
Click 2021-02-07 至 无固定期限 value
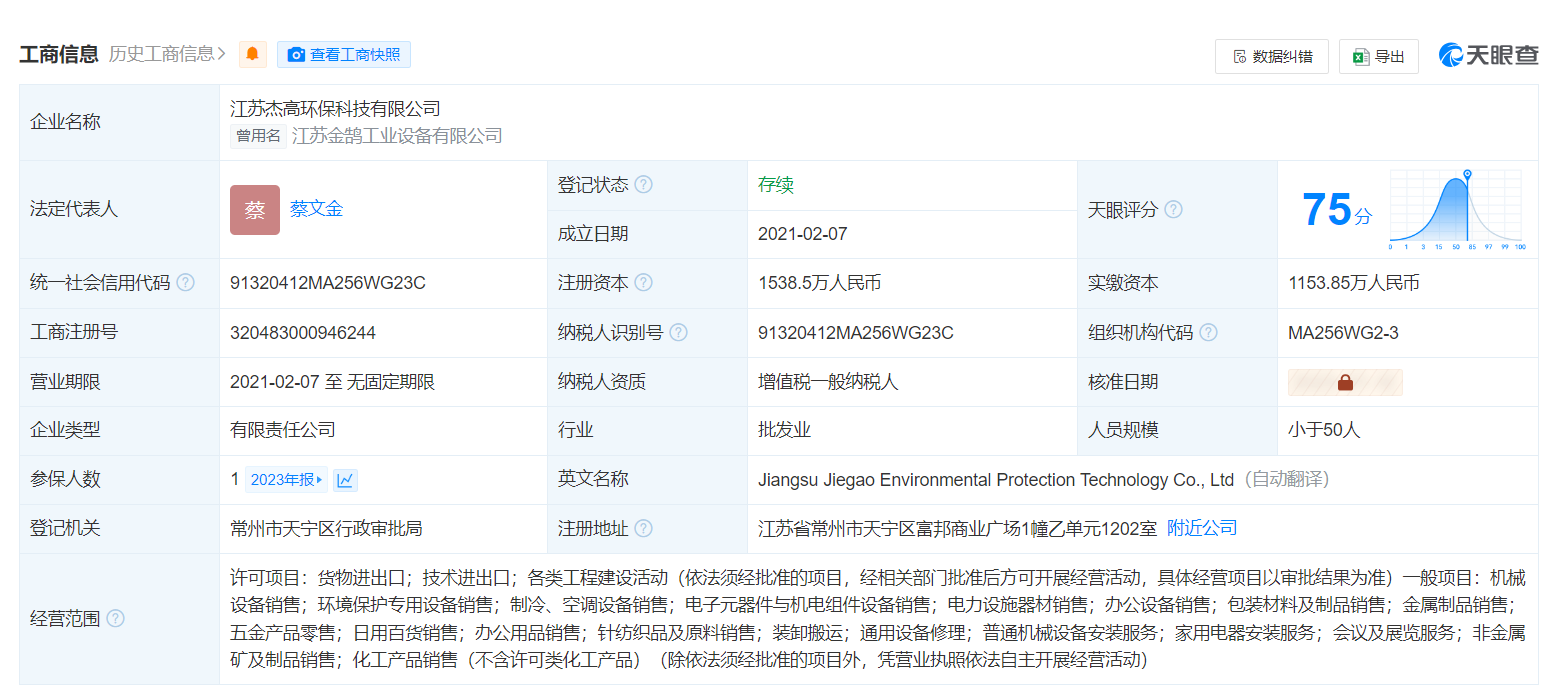pyautogui.click(x=332, y=382)
